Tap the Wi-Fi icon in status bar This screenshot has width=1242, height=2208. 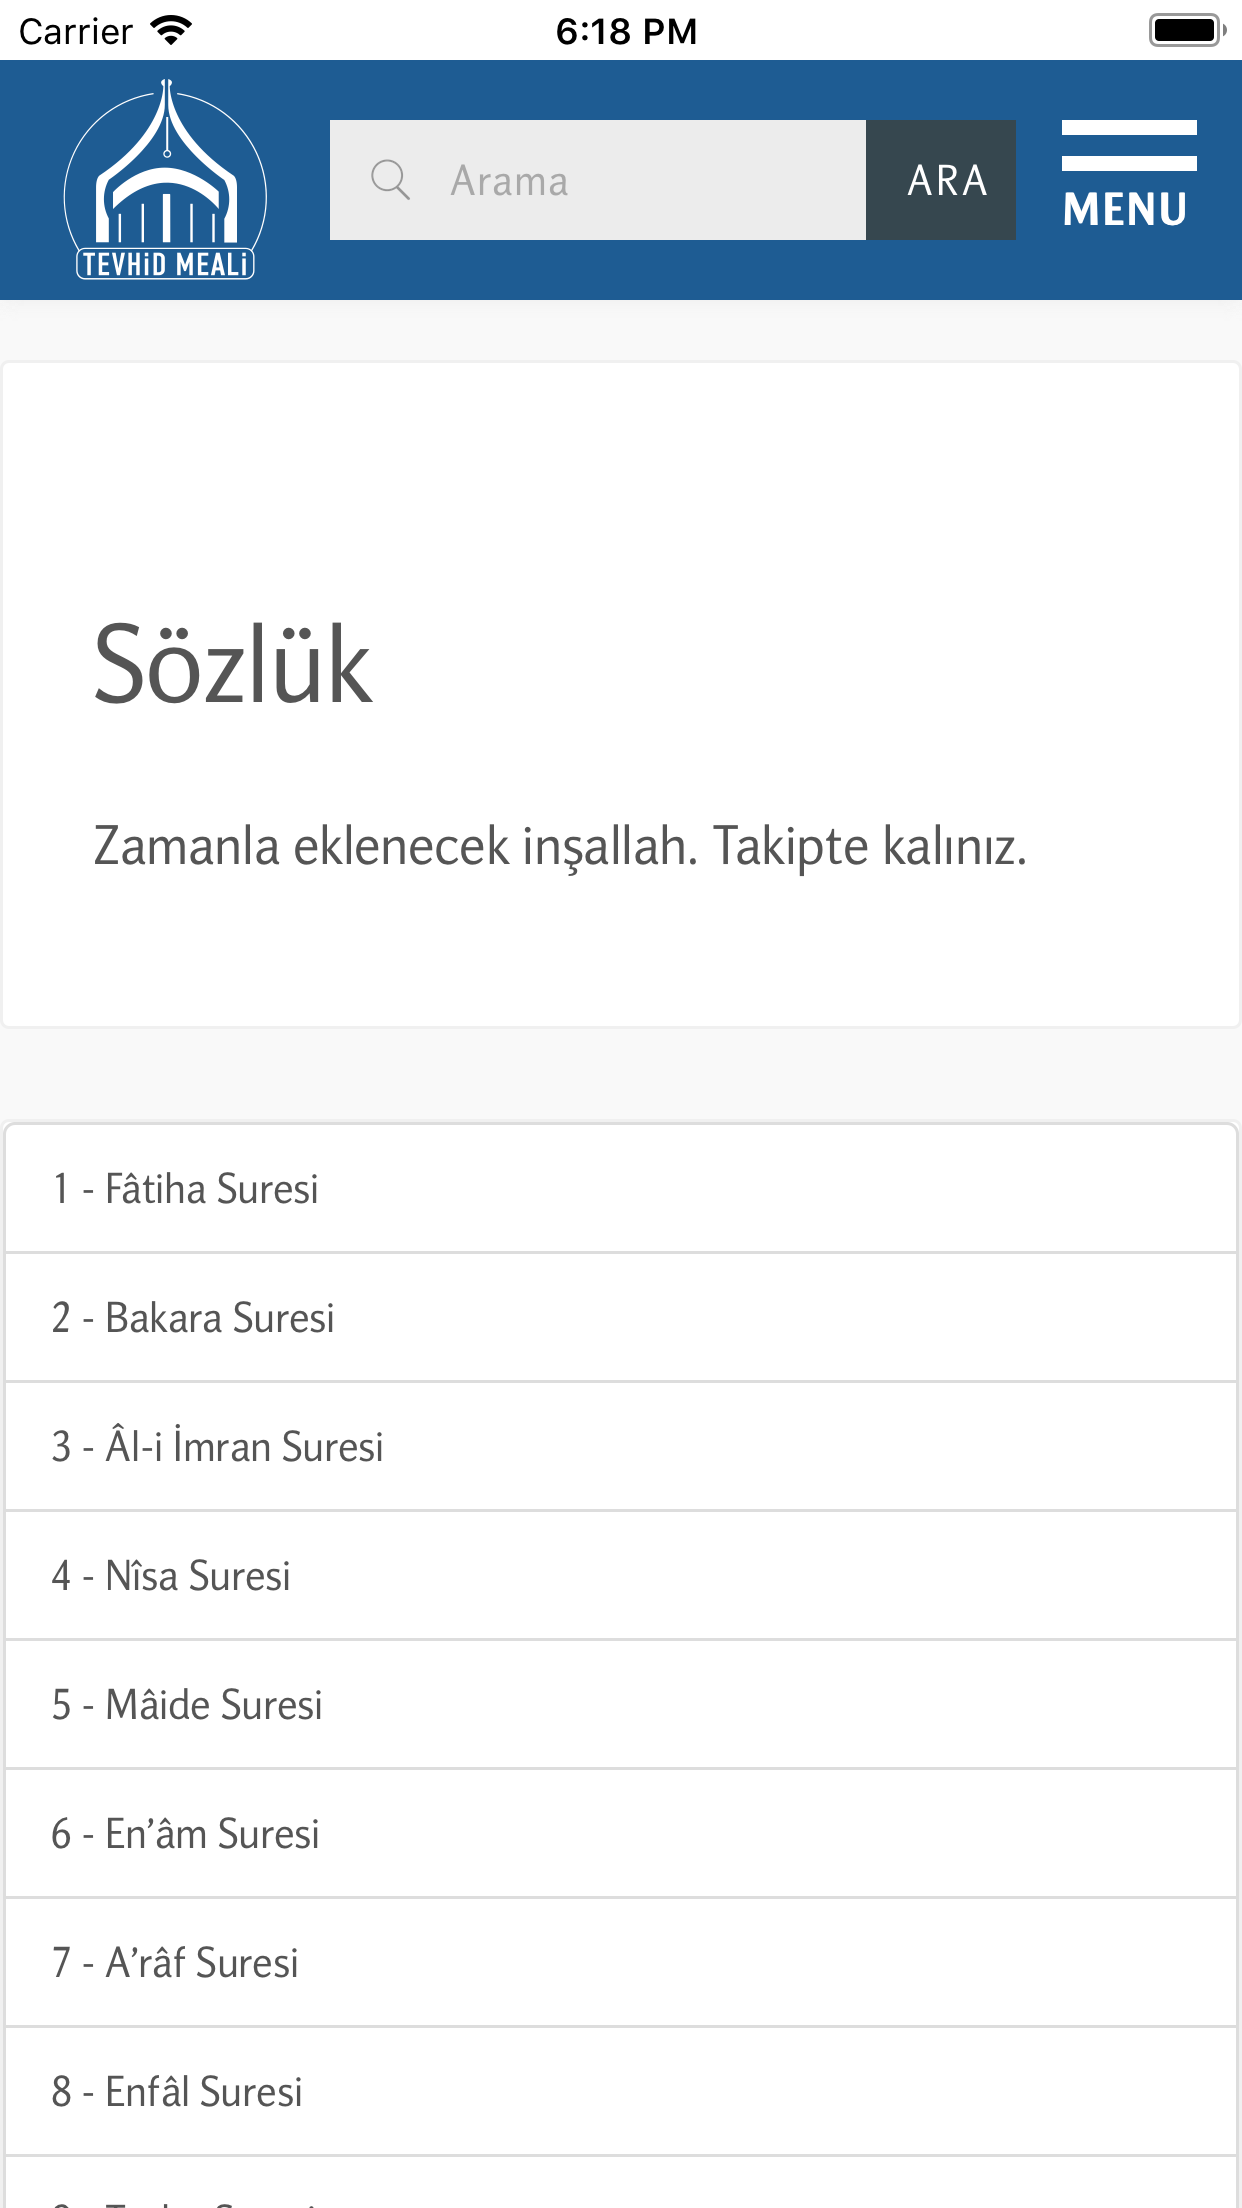[x=172, y=28]
